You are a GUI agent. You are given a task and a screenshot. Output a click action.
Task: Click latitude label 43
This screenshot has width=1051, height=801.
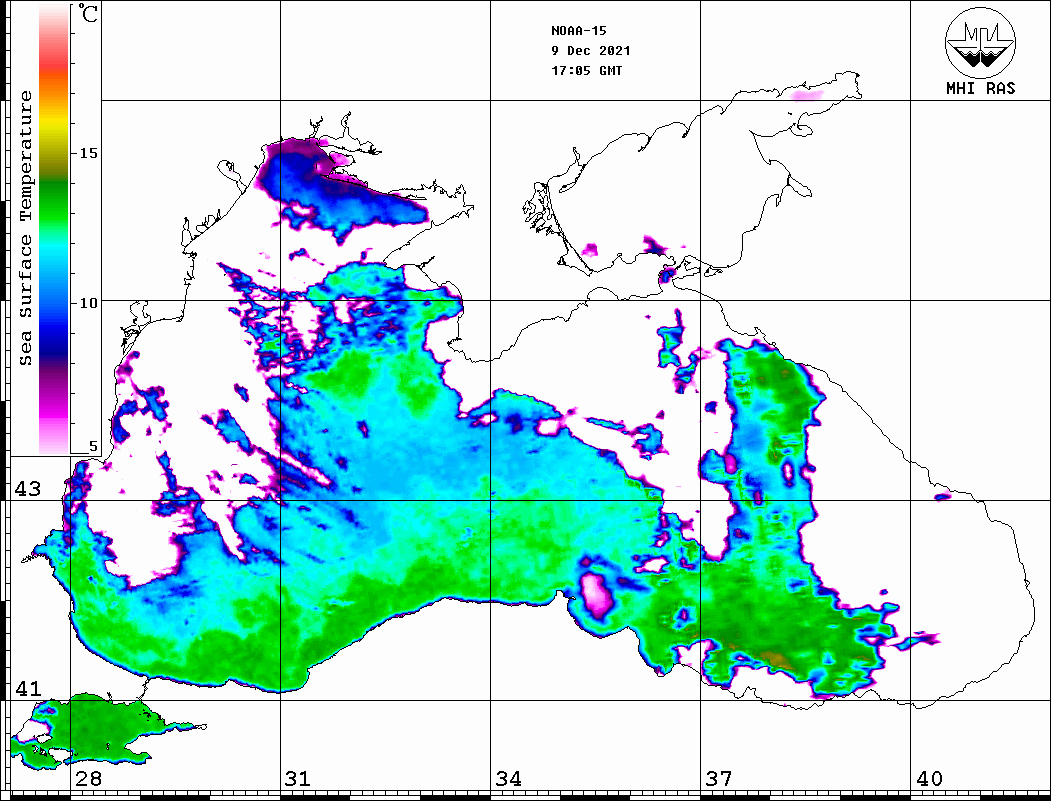click(x=27, y=489)
